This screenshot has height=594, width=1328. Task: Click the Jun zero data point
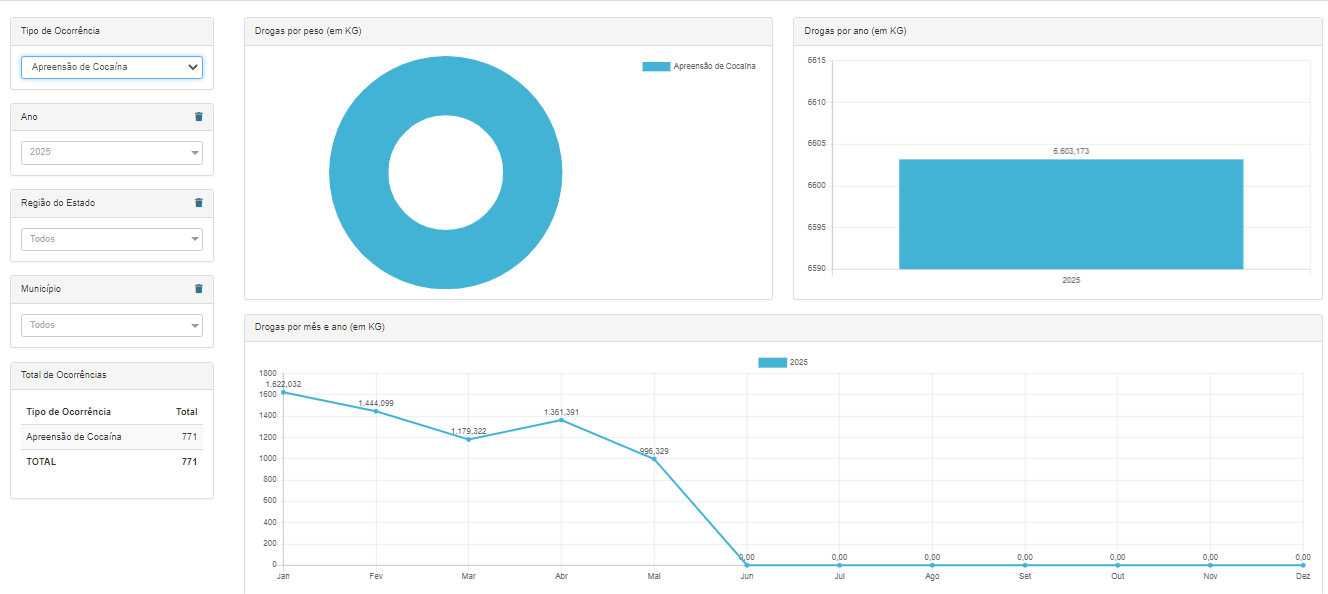pos(747,565)
